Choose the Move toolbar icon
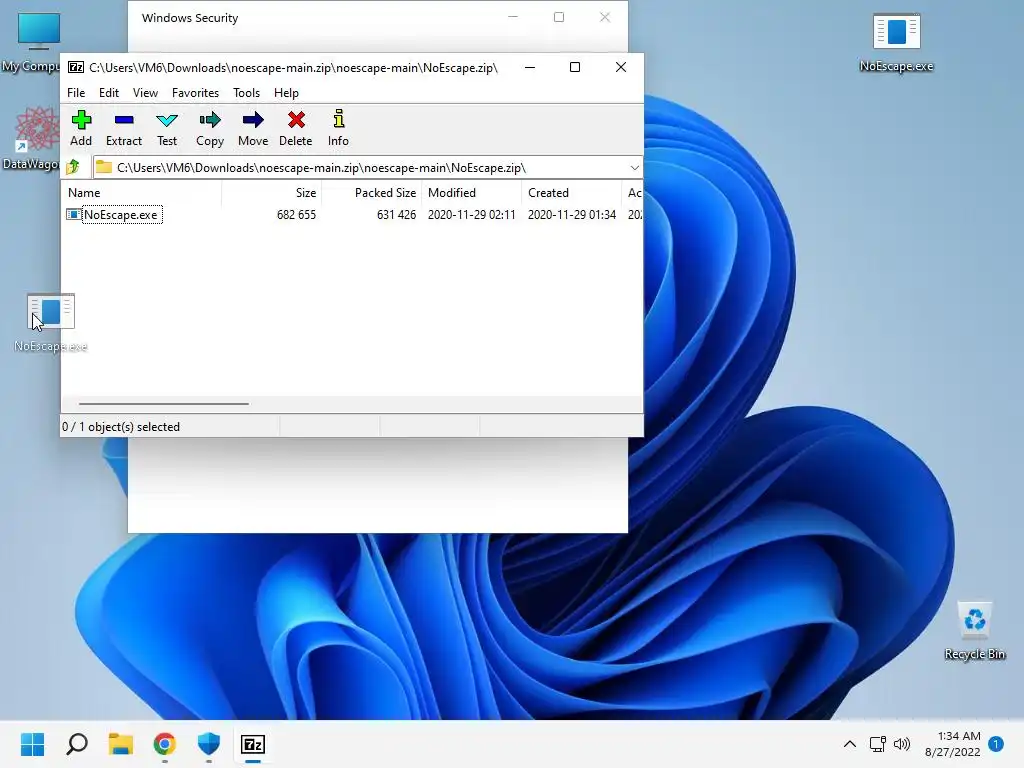1024x768 pixels. 253,128
